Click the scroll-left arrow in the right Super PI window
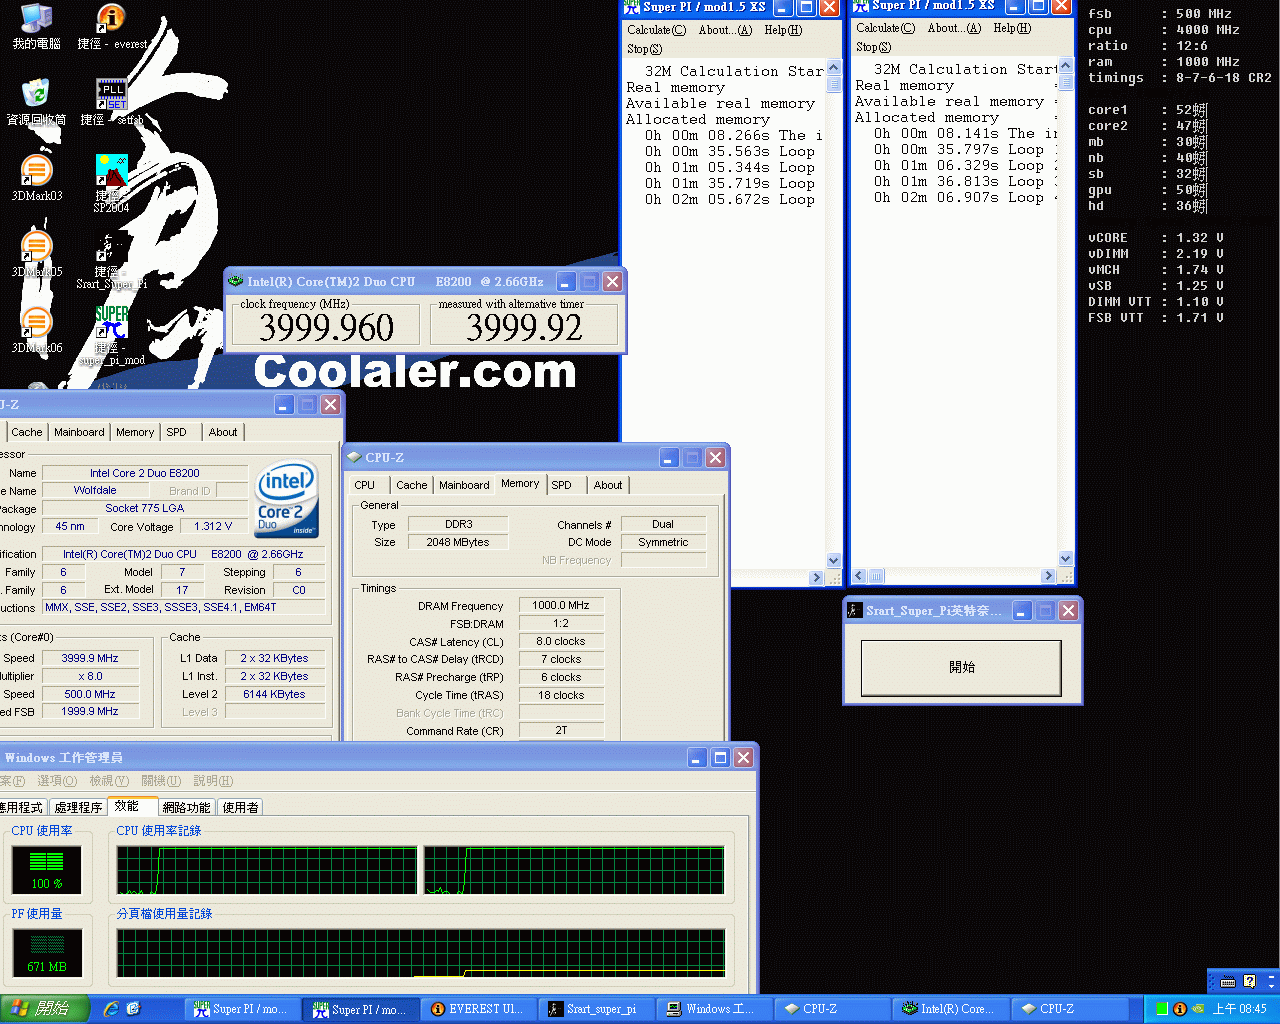This screenshot has width=1280, height=1024. pos(859,576)
